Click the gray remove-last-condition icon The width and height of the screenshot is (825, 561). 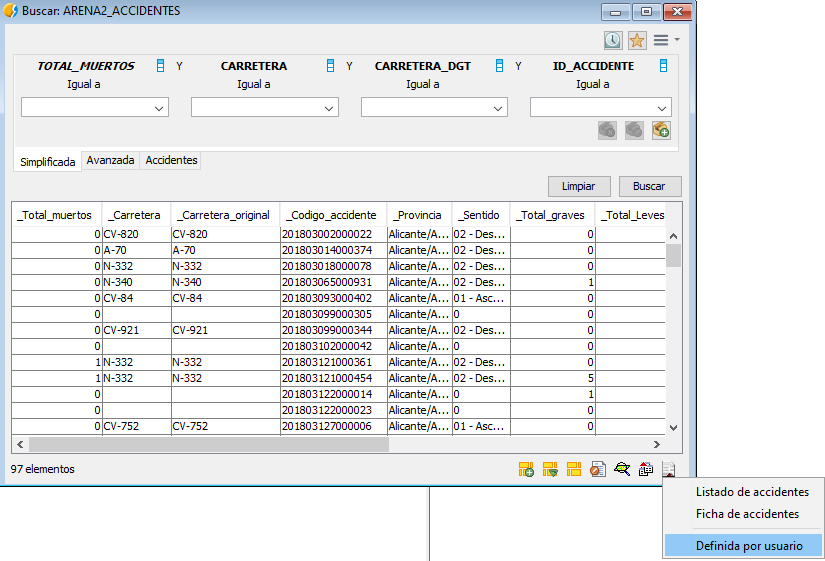point(634,130)
